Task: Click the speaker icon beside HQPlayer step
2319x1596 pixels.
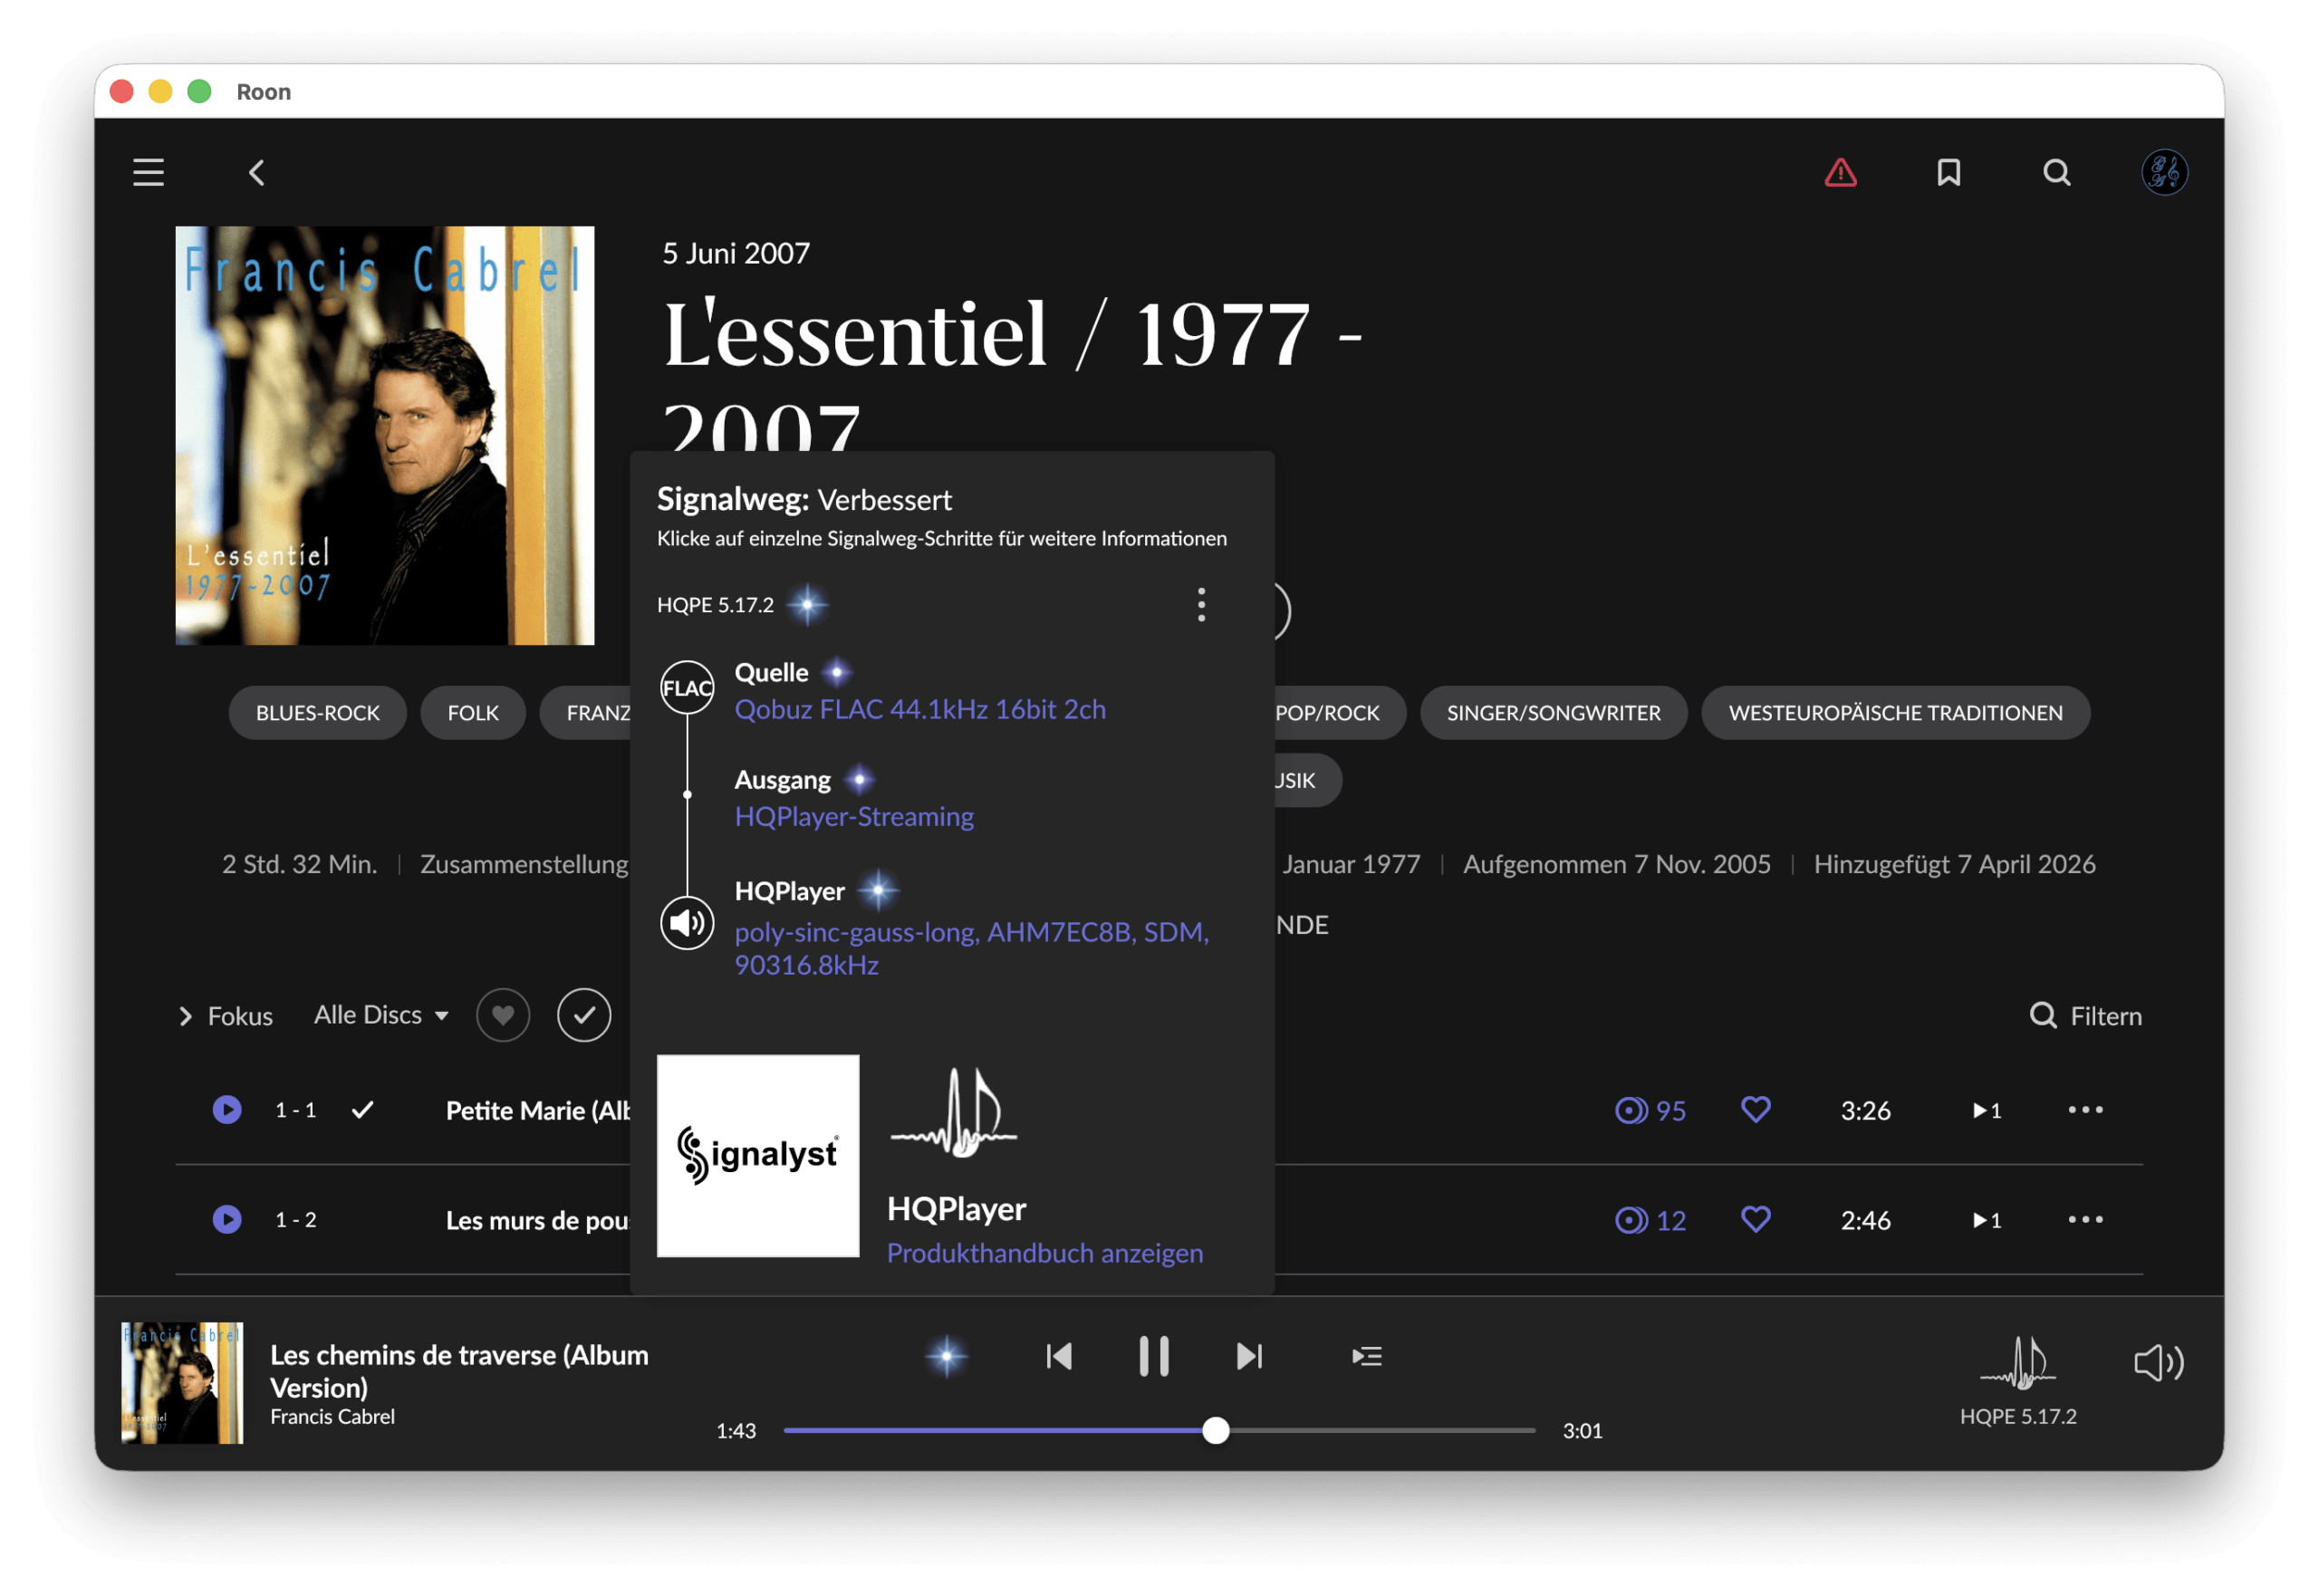Action: 687,923
